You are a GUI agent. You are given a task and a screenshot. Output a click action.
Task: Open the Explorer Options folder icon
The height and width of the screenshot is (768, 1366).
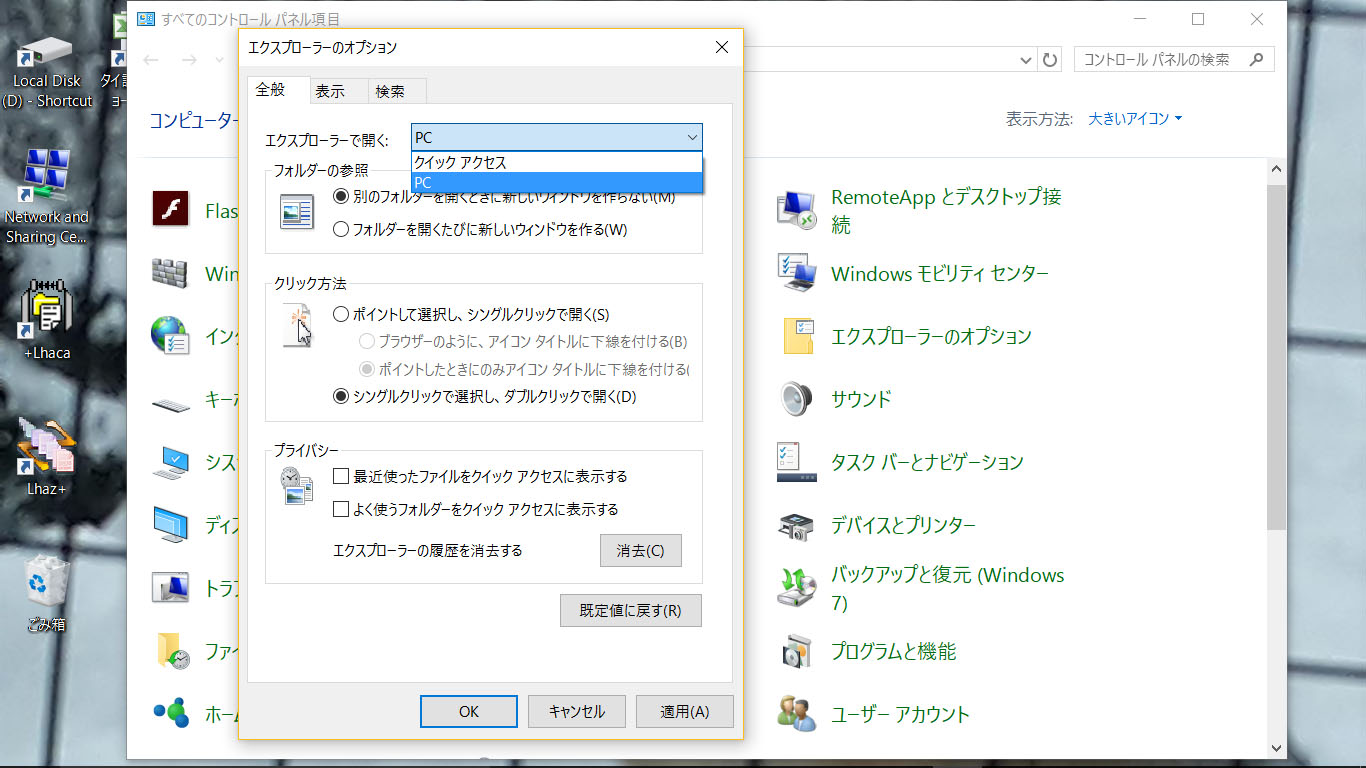pyautogui.click(x=798, y=336)
